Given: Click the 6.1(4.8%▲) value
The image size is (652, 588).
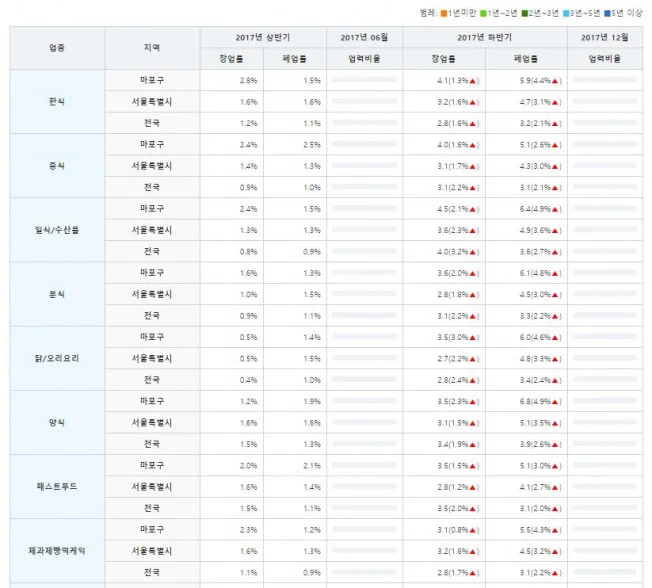Looking at the screenshot, I should [x=541, y=273].
